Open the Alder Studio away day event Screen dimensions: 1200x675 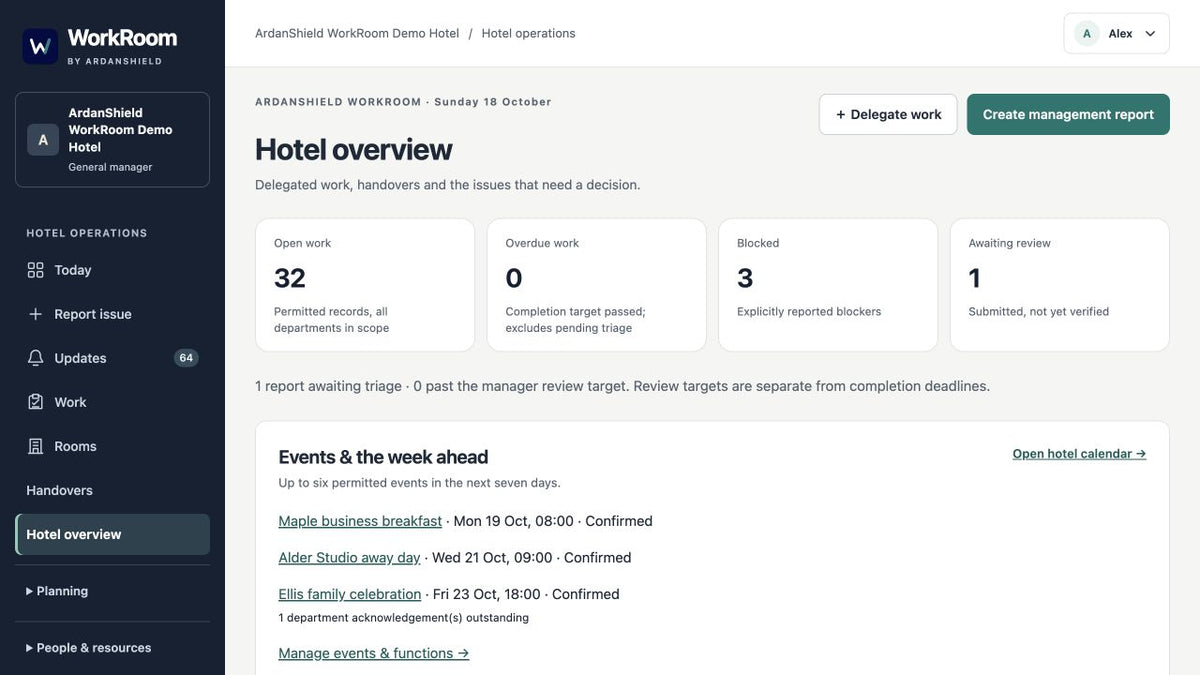(349, 558)
